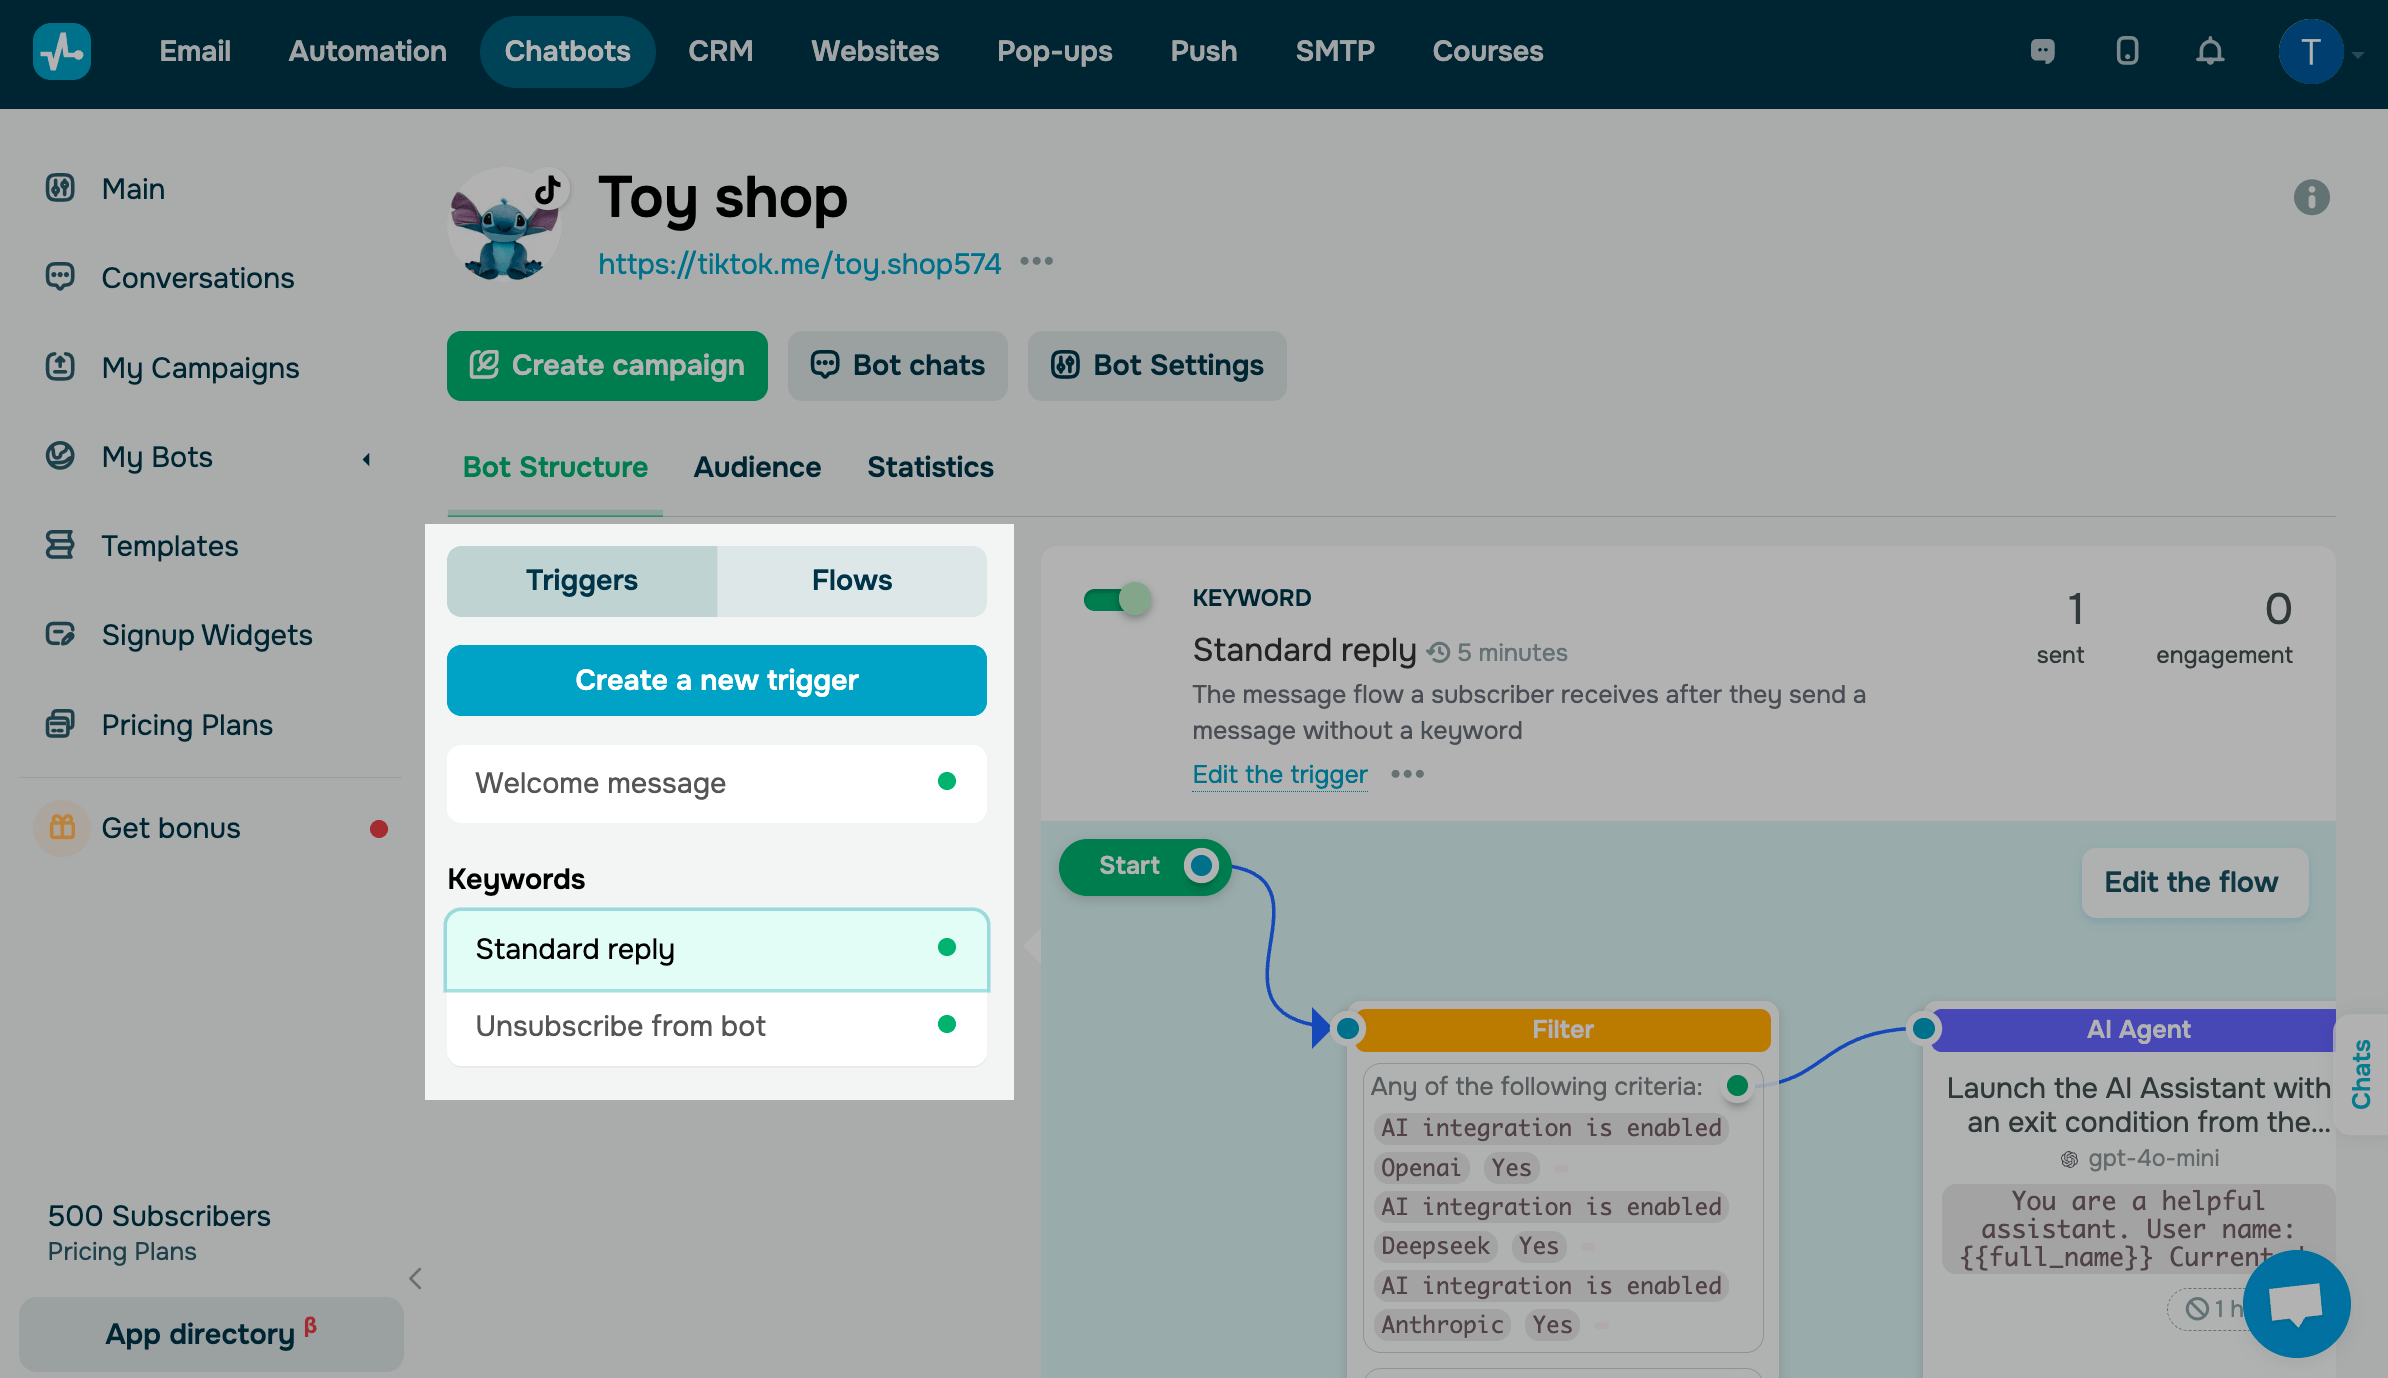Viewport: 2388px width, 1378px height.
Task: Click the info icon beside Toy shop
Action: [x=2311, y=197]
